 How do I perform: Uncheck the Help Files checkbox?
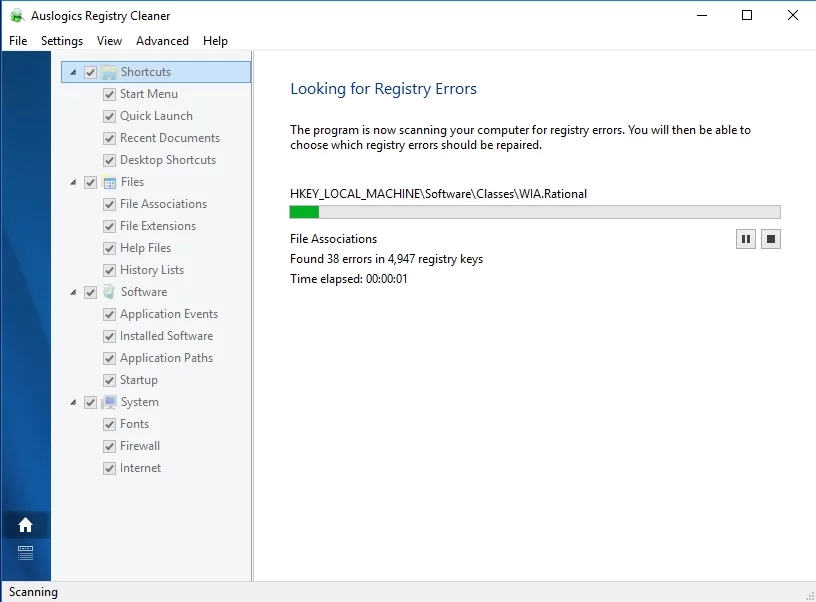click(x=109, y=248)
